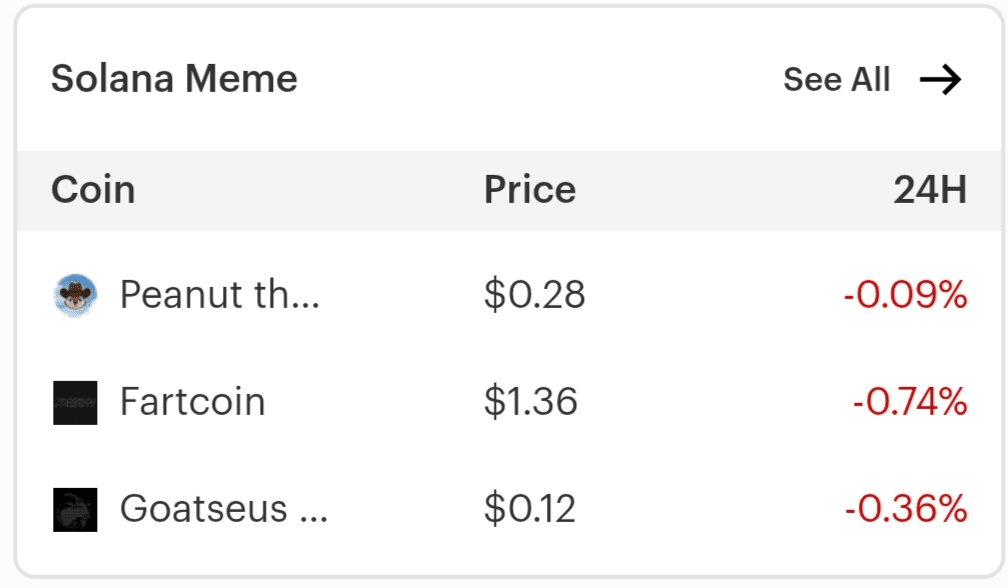Click the $1.36 price value

pyautogui.click(x=531, y=402)
